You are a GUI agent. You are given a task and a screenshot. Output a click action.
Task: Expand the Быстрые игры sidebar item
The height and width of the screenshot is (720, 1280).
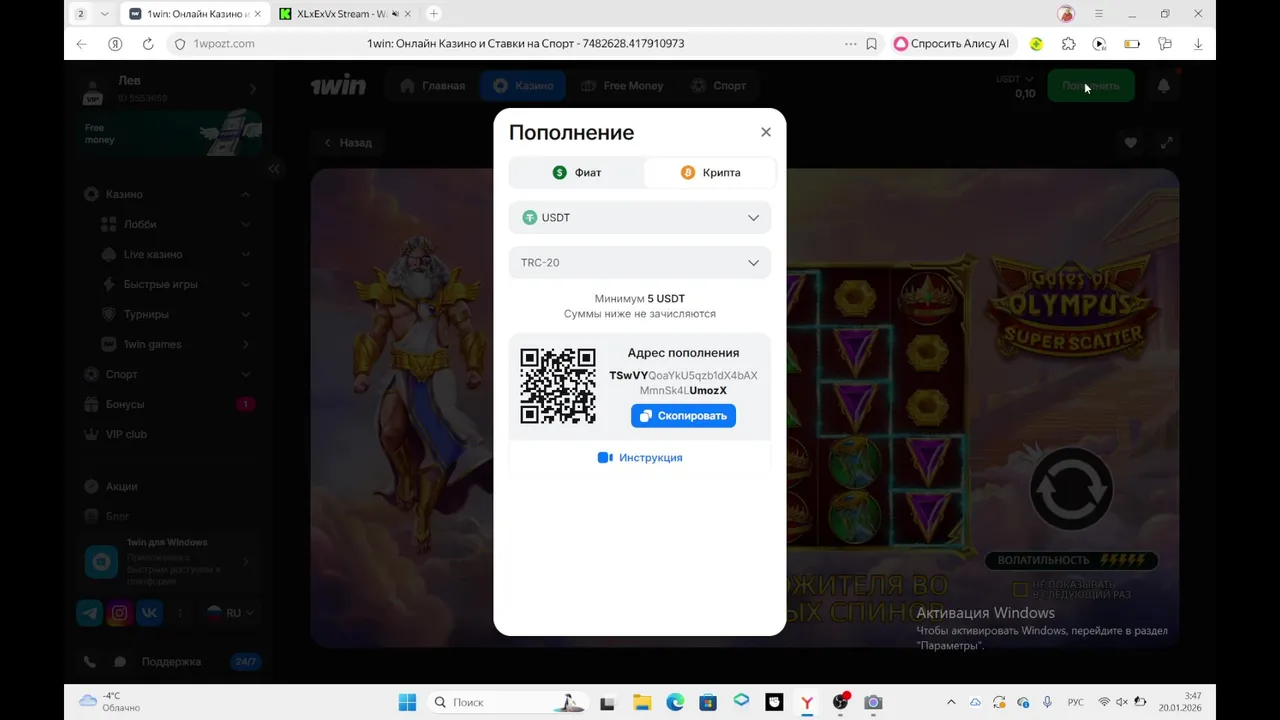point(245,284)
